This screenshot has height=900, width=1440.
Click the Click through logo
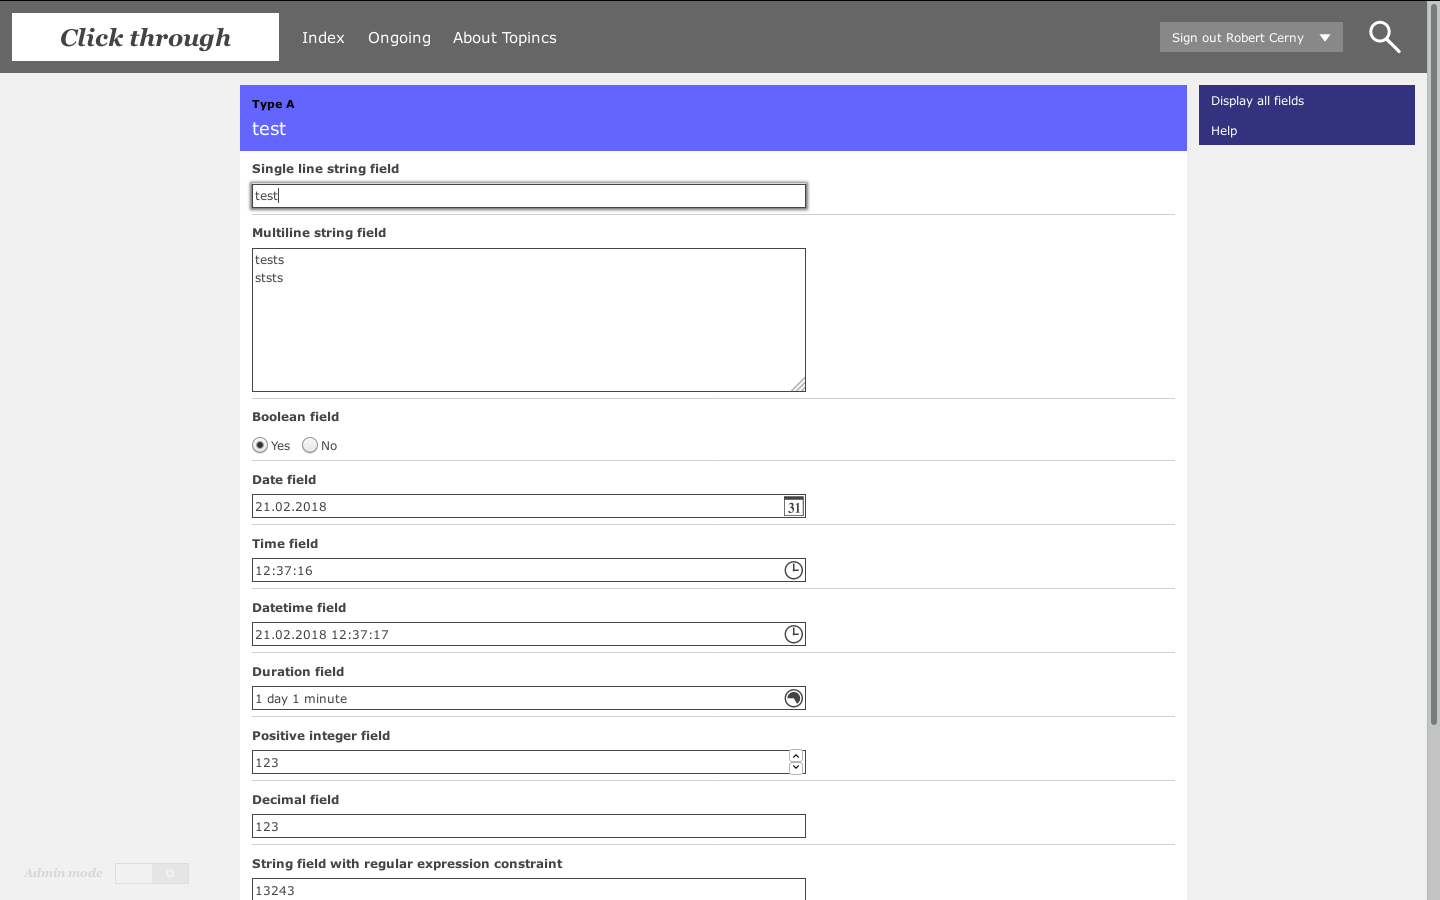145,37
